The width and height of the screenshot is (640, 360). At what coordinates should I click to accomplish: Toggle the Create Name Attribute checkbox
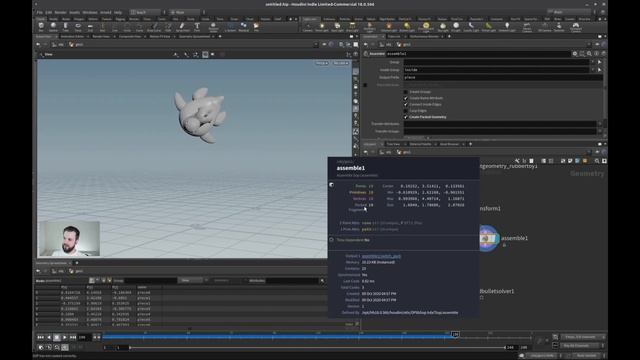(x=406, y=98)
